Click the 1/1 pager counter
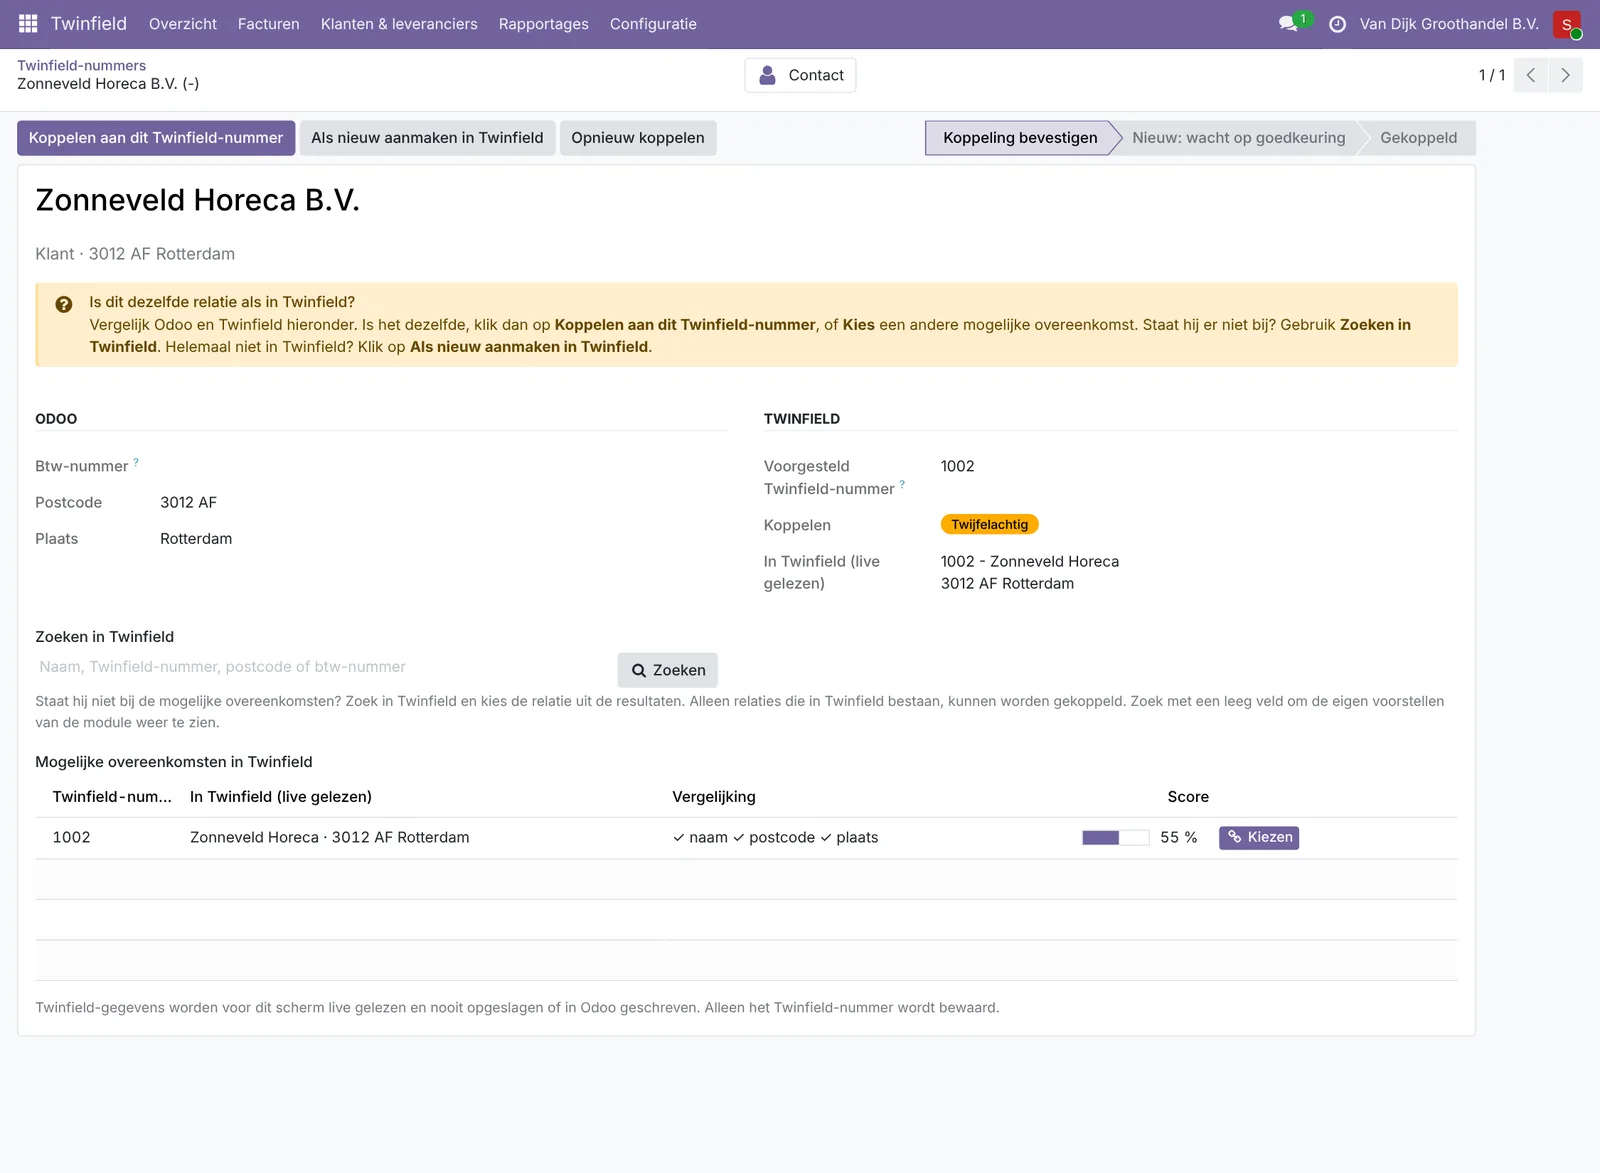The height and width of the screenshot is (1173, 1600). click(x=1492, y=75)
